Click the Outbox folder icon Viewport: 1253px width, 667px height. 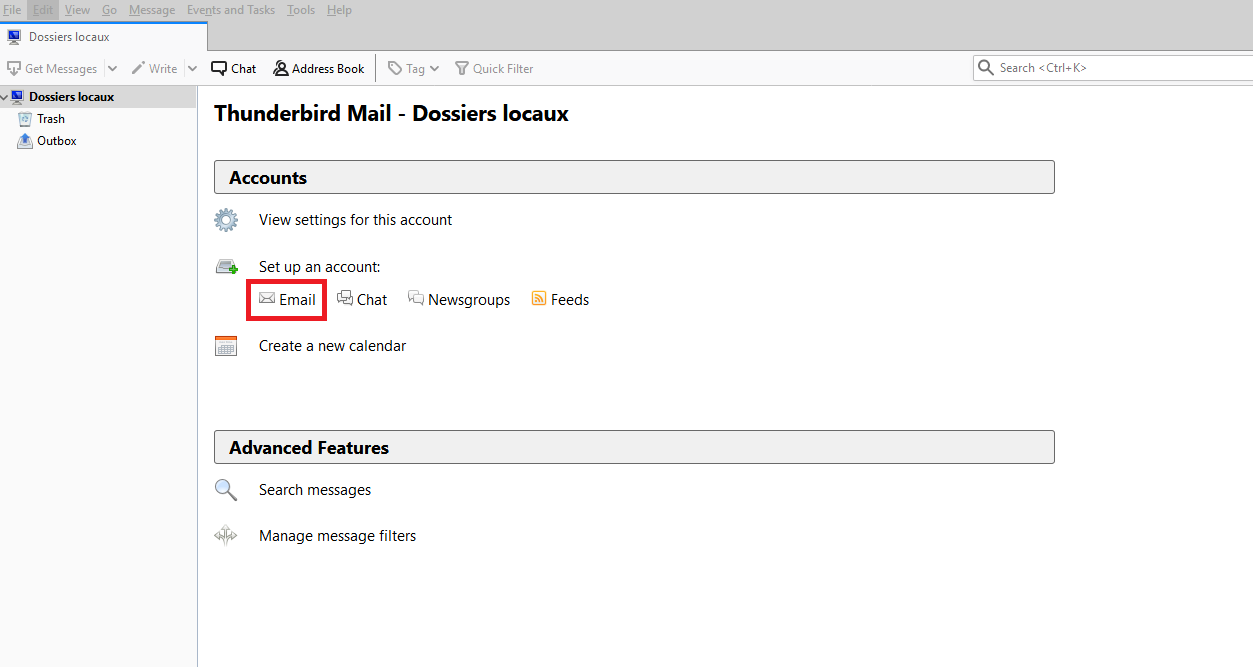(25, 141)
